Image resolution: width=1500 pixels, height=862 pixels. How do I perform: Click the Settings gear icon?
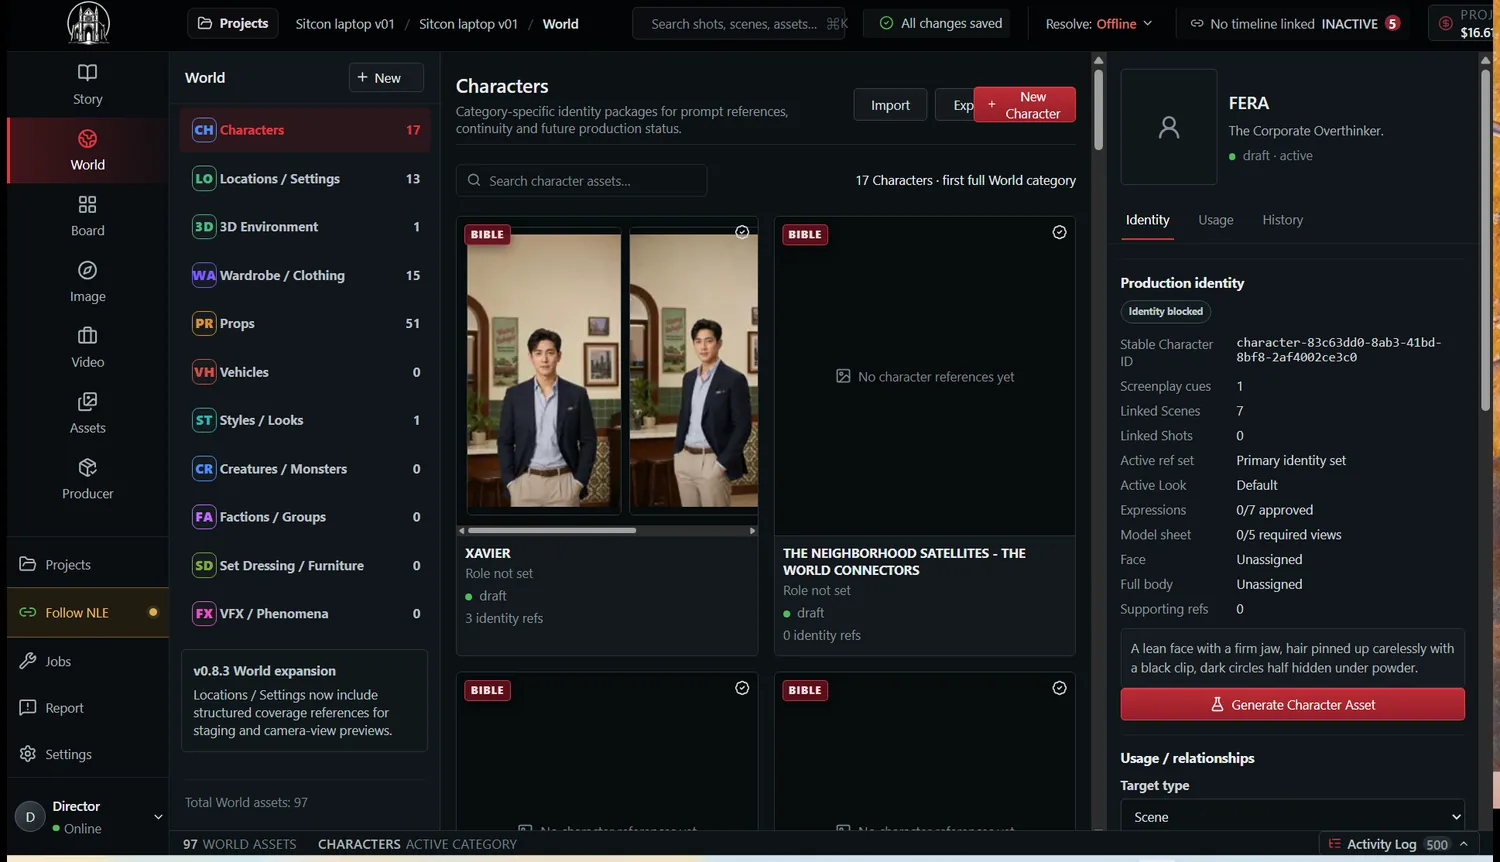coord(28,754)
